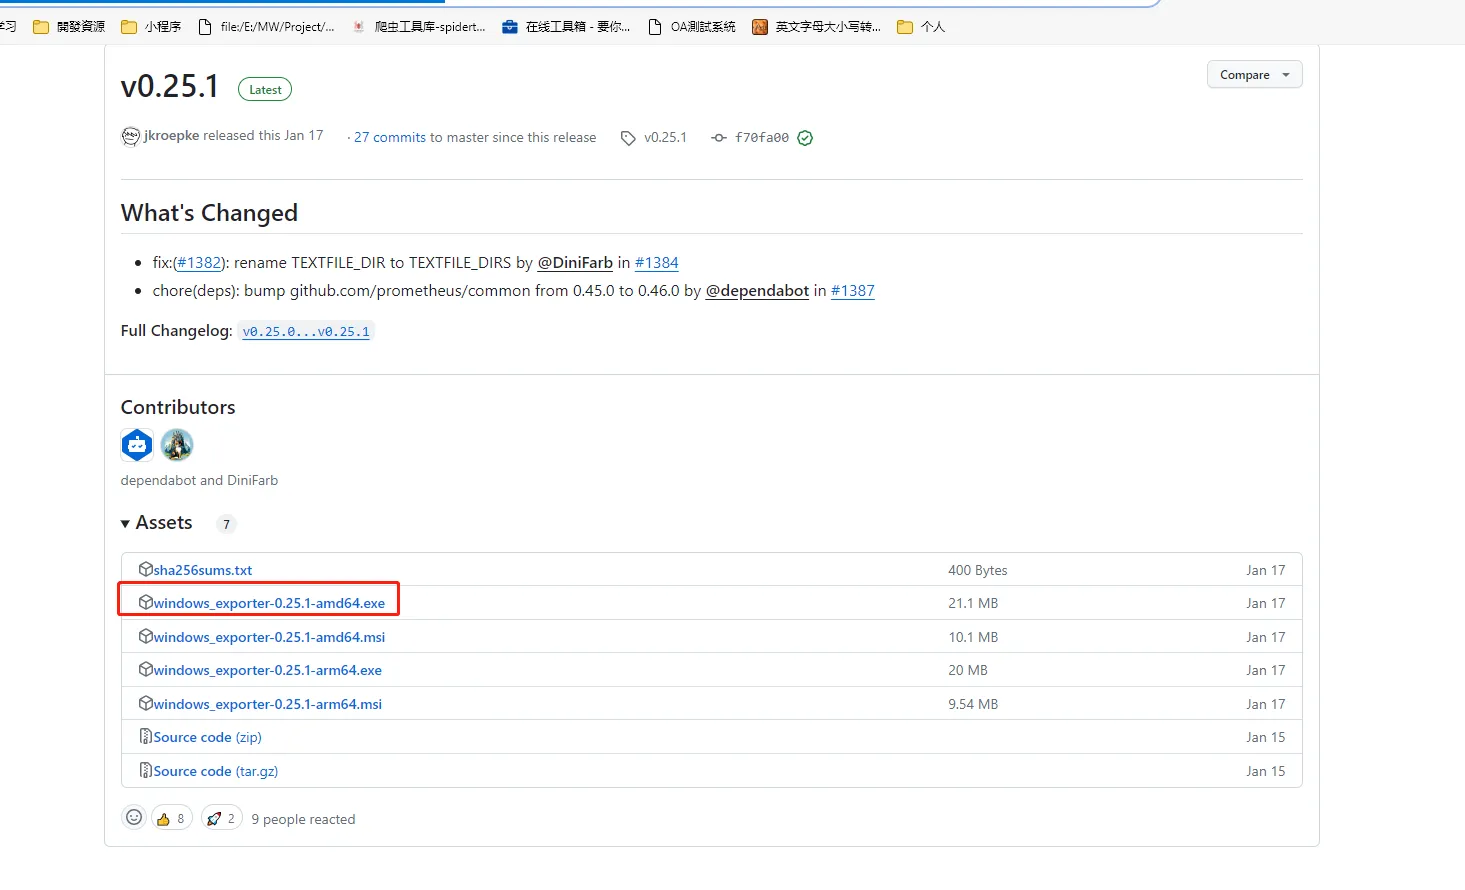Open pull request #1387 link
Screen dimensions: 1465x890
853,290
